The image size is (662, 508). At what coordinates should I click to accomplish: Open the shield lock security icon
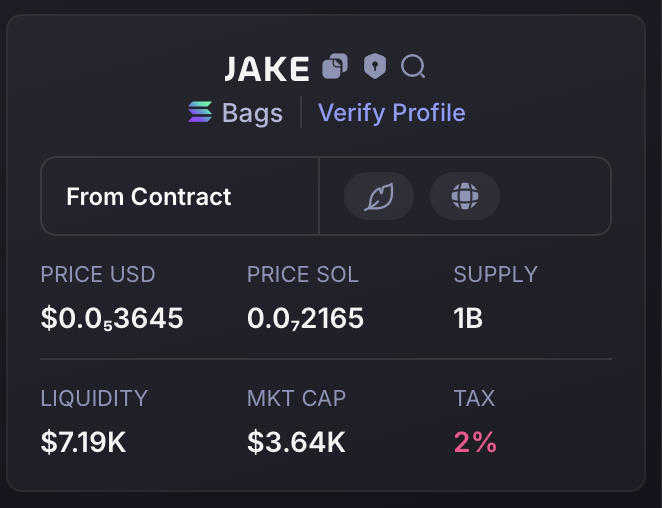pos(375,66)
